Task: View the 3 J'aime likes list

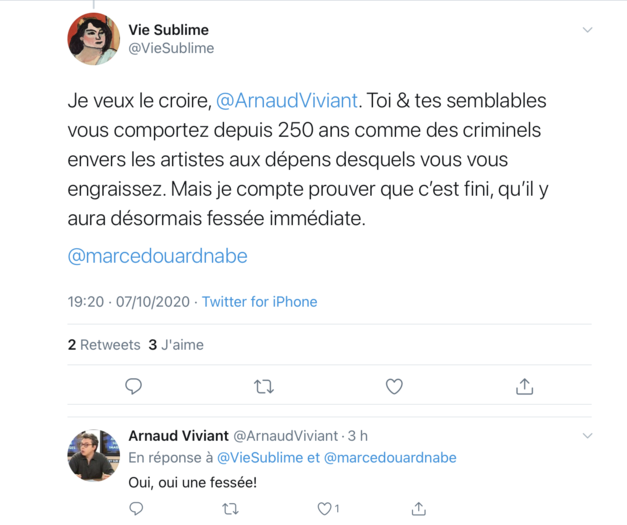Action: point(176,344)
